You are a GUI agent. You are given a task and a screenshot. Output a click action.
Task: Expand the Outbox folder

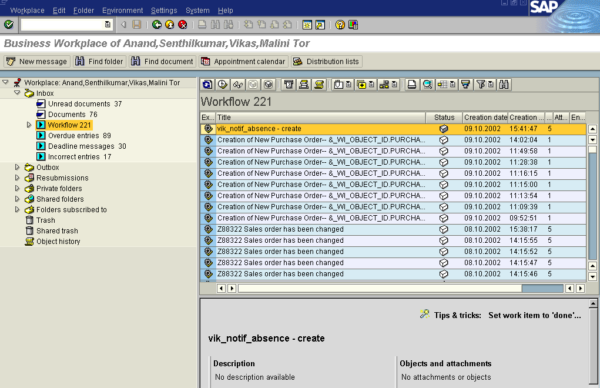[17, 167]
